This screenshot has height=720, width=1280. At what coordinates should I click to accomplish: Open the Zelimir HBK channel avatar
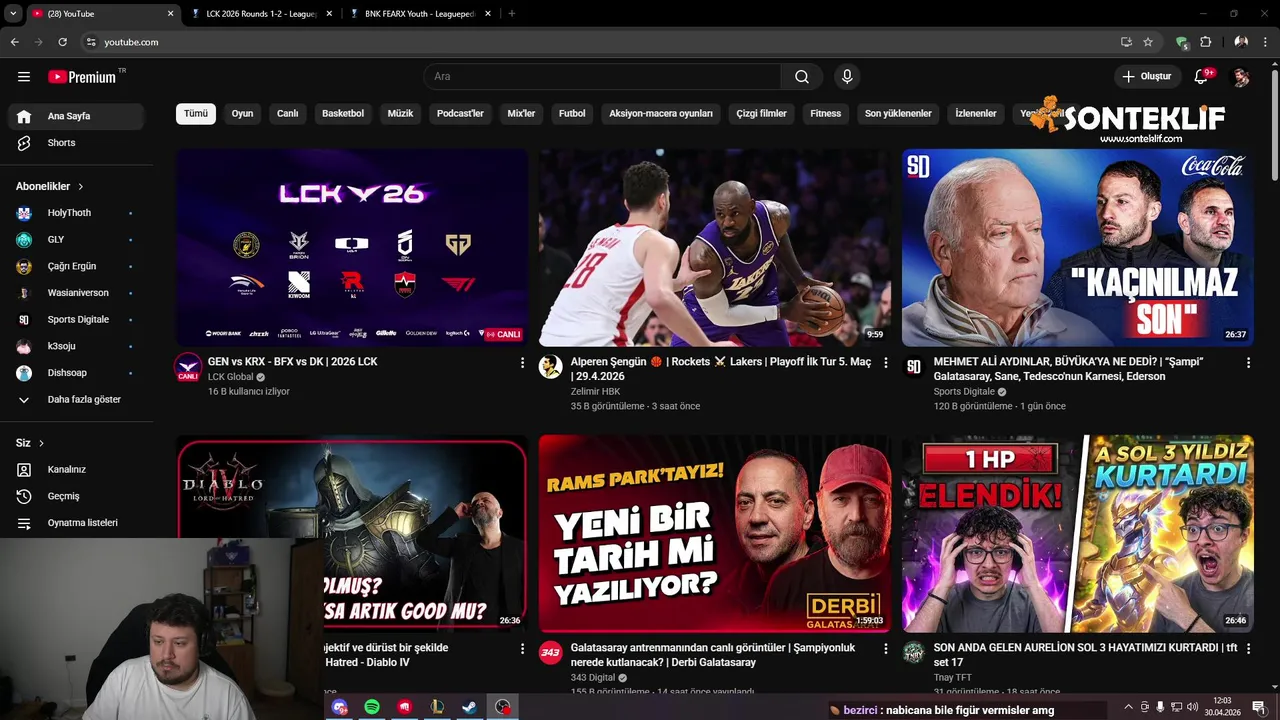point(551,367)
